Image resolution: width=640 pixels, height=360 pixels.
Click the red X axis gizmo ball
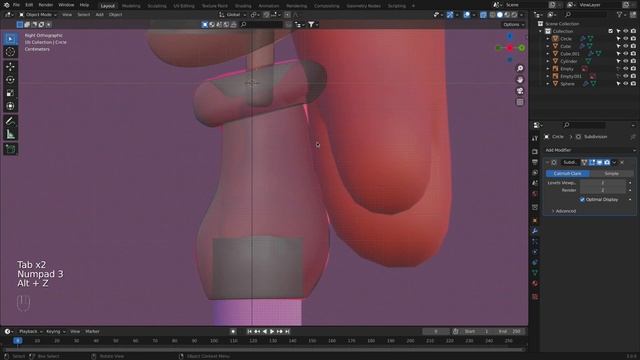(x=510, y=48)
